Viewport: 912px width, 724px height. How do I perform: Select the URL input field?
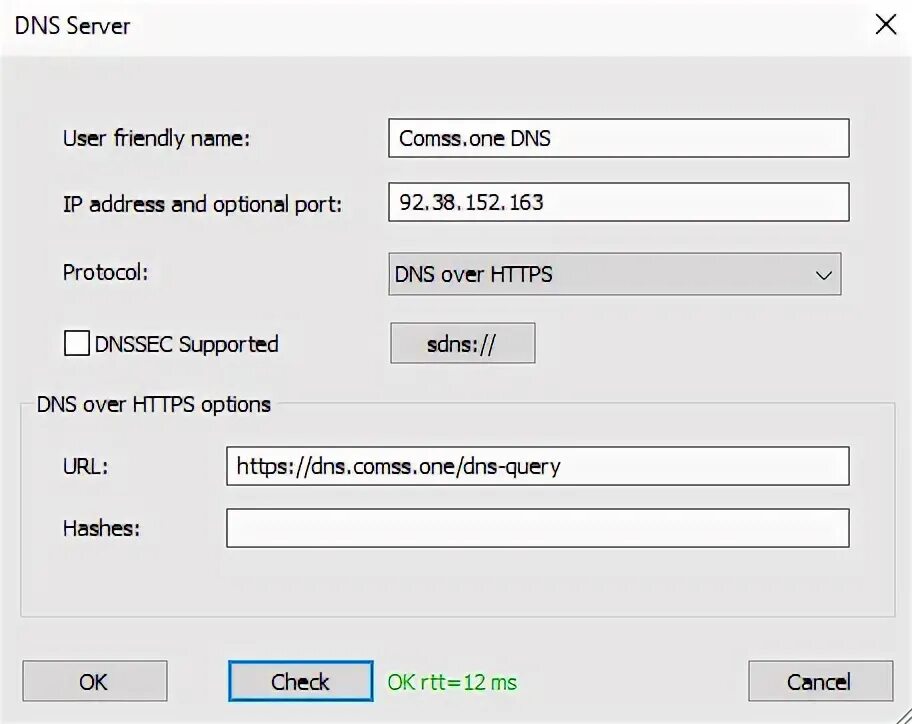(537, 466)
